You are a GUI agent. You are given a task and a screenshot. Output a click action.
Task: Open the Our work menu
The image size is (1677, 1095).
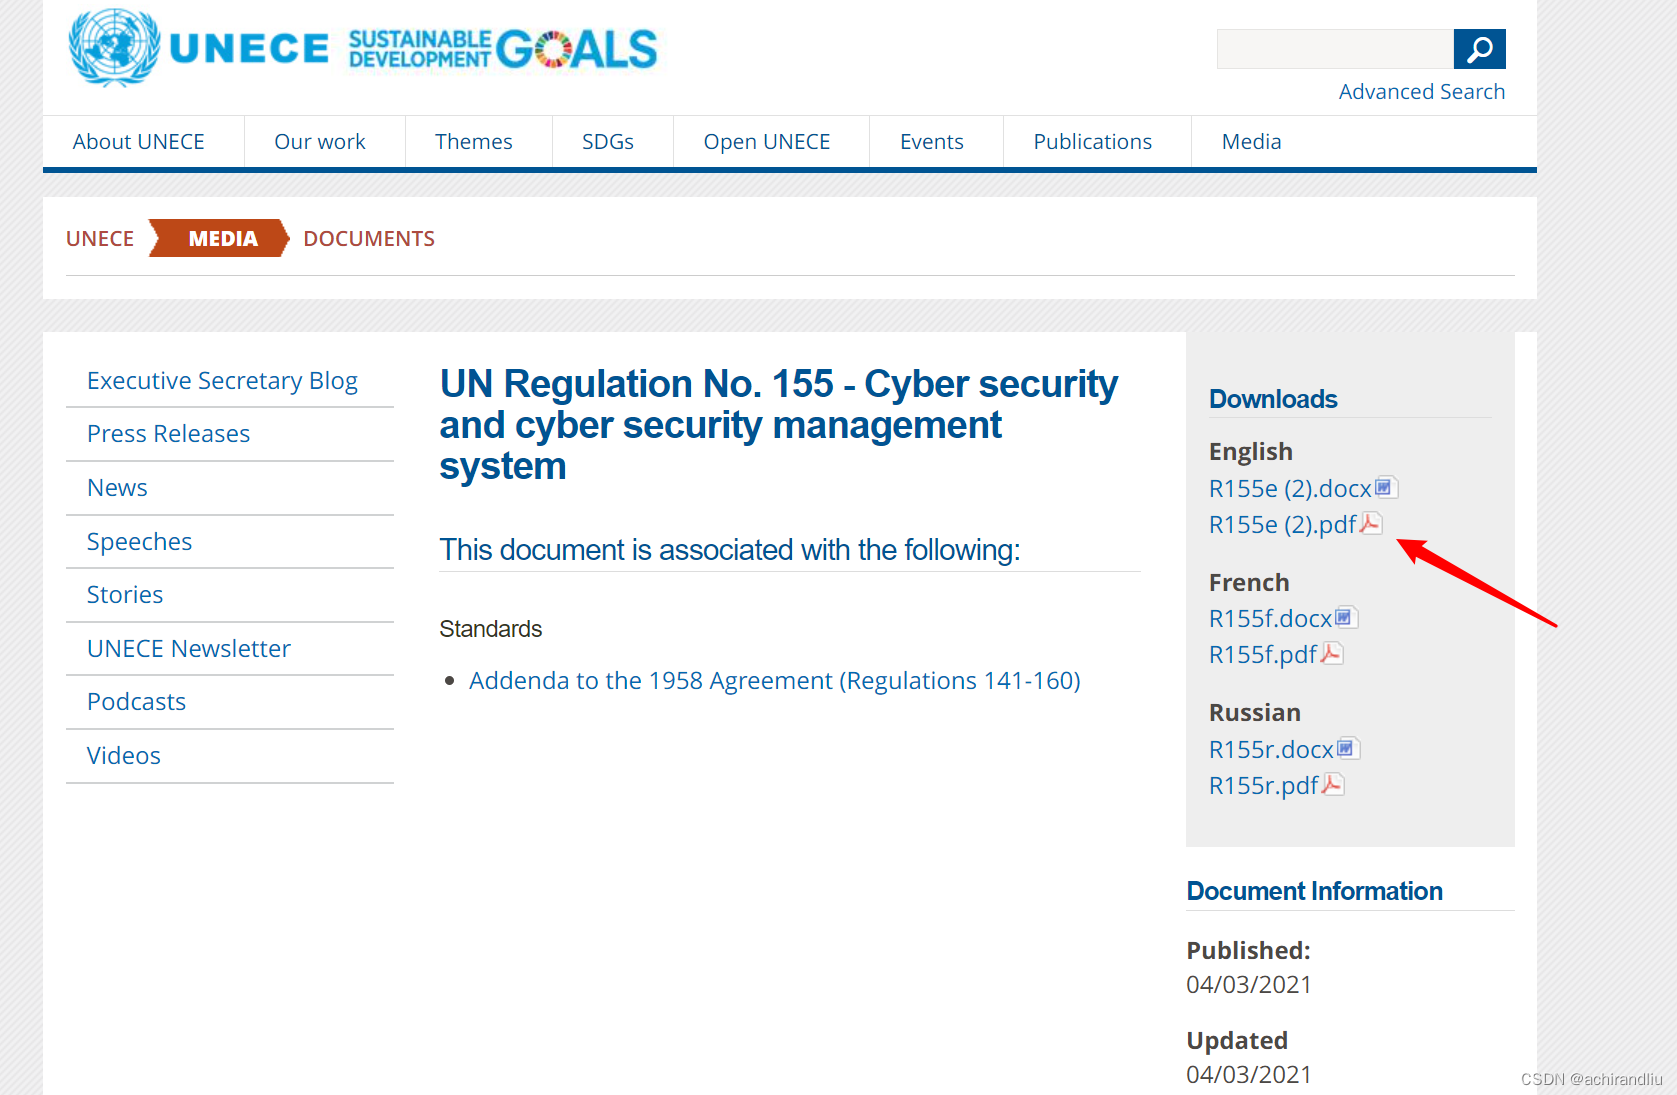(320, 142)
